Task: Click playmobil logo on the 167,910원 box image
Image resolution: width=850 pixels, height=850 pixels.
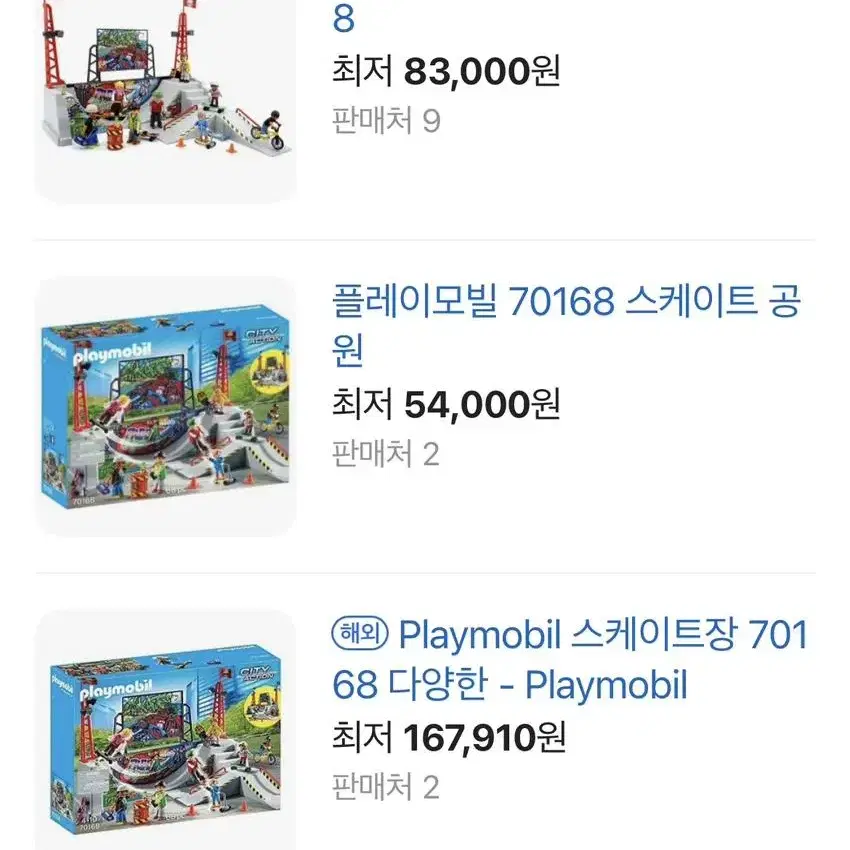Action: coord(115,689)
